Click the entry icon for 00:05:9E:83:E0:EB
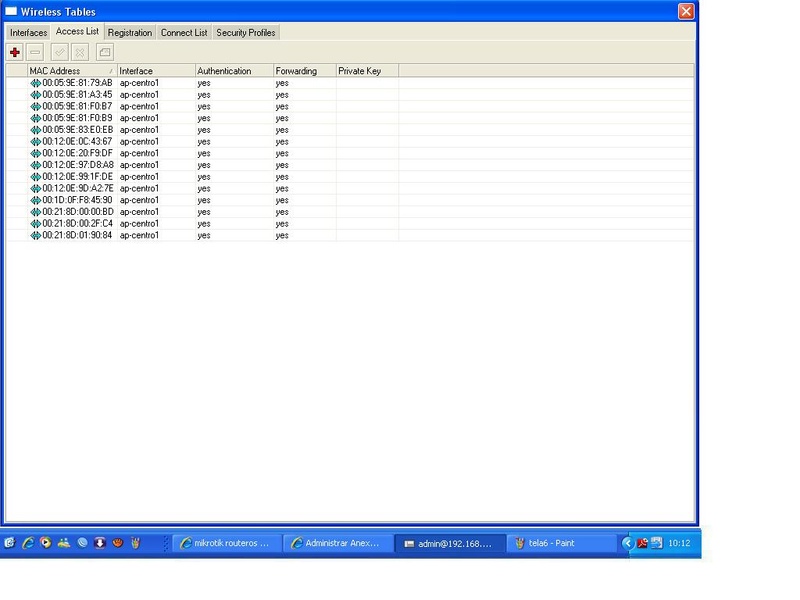The width and height of the screenshot is (800, 600). 35,130
